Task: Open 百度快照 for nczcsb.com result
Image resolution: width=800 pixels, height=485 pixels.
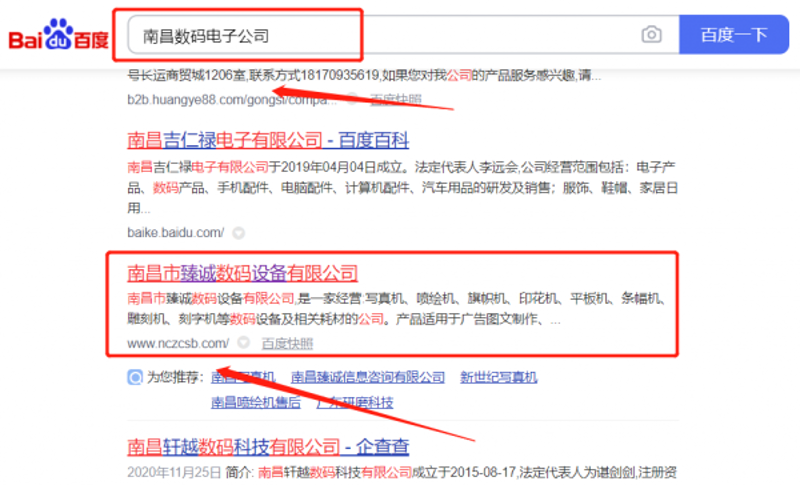Action: point(287,344)
